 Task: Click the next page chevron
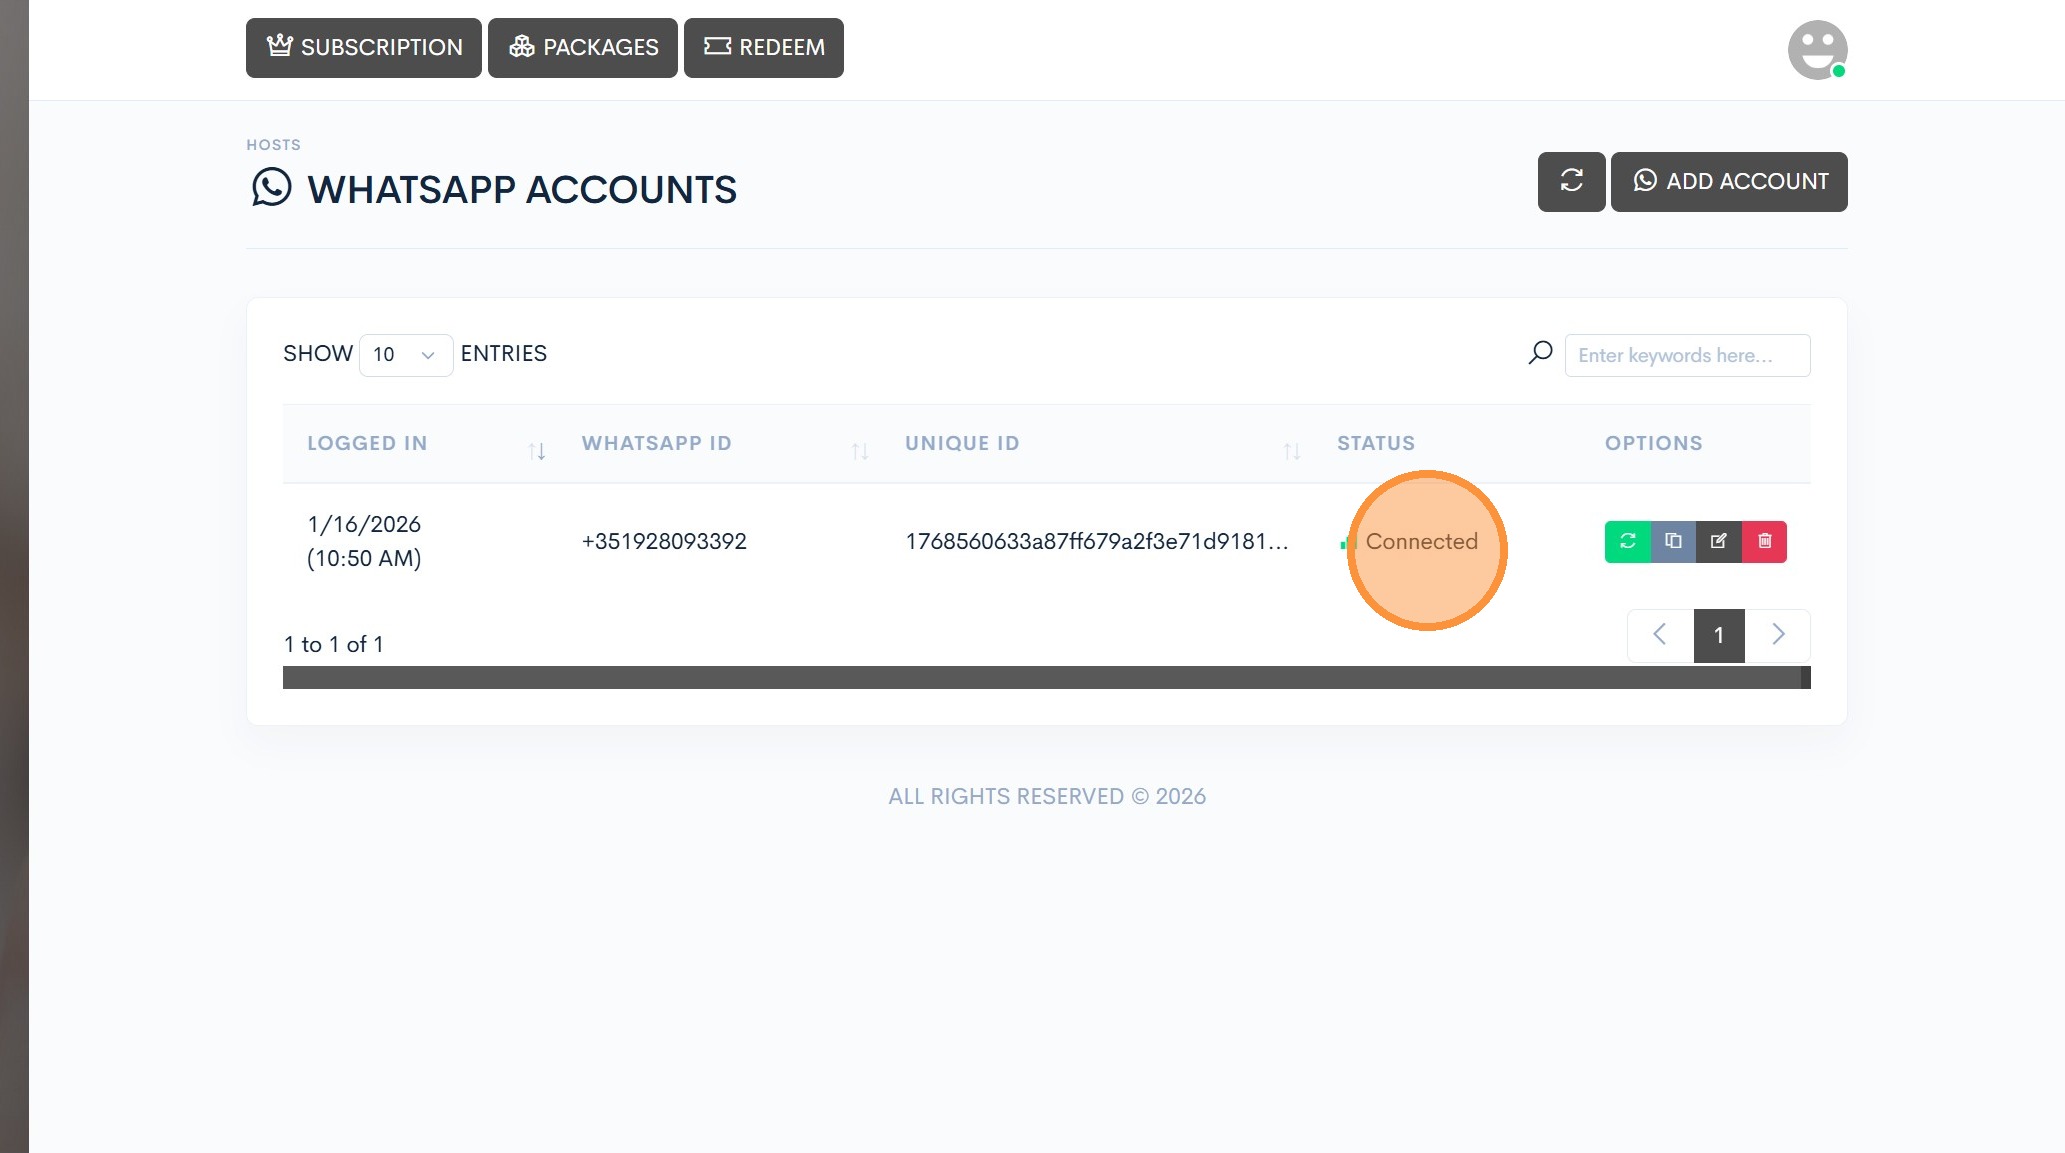1777,635
